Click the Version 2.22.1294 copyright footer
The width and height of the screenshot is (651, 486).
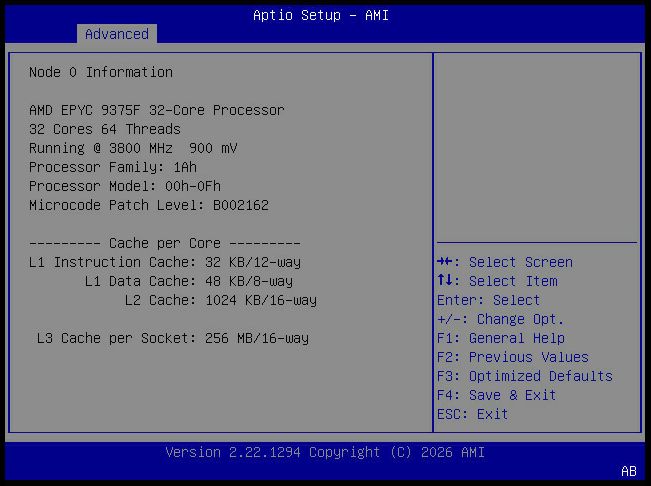[x=325, y=452]
